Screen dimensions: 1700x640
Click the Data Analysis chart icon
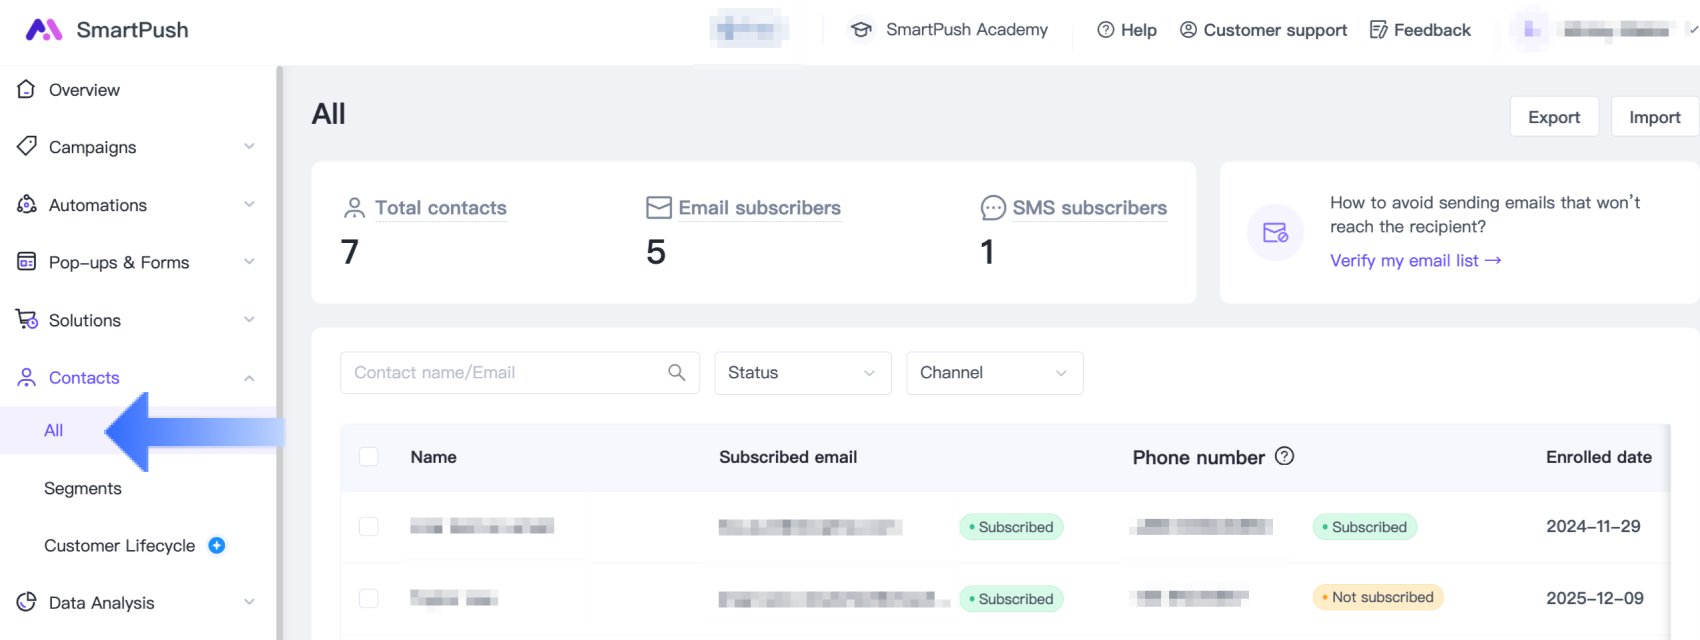coord(27,602)
